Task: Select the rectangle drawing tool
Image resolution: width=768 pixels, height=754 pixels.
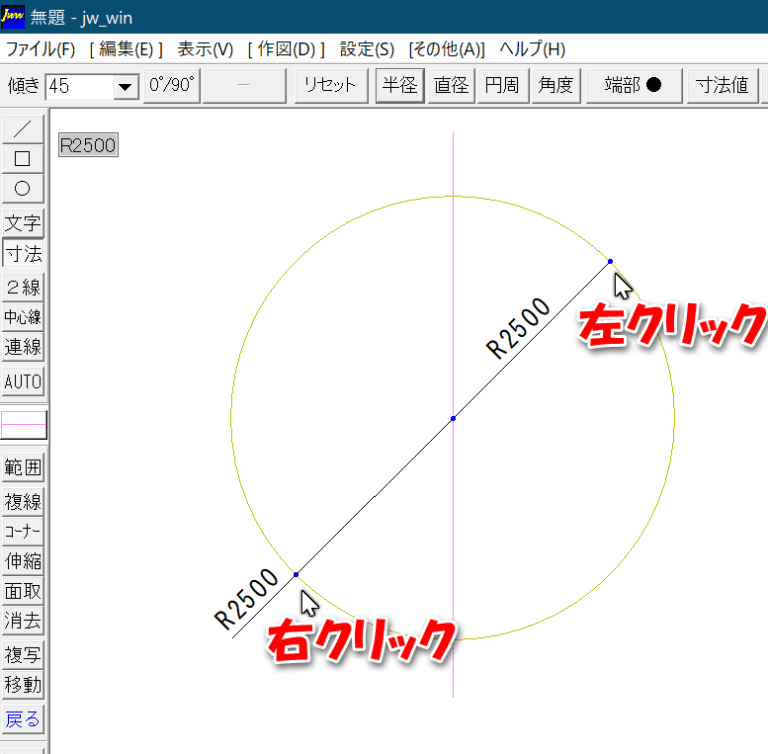Action: [23, 159]
